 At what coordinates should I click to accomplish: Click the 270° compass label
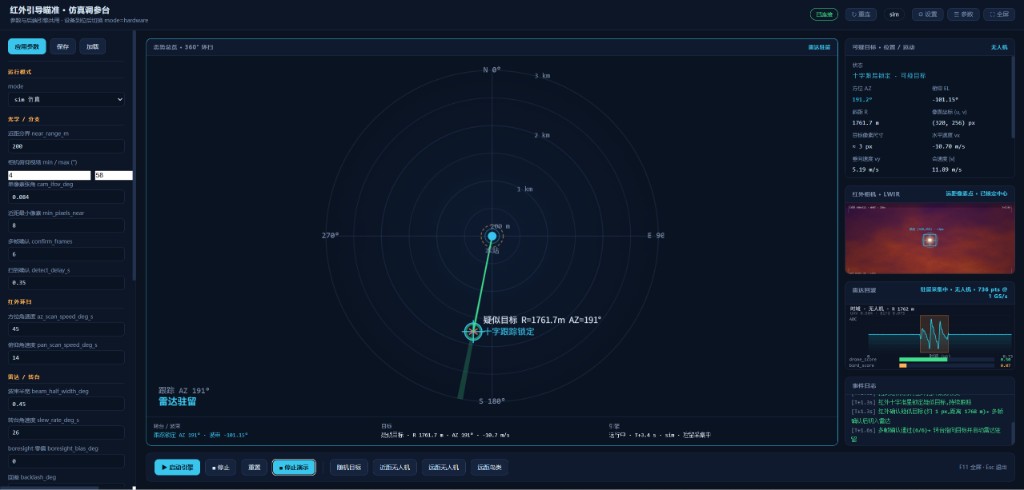330,235
